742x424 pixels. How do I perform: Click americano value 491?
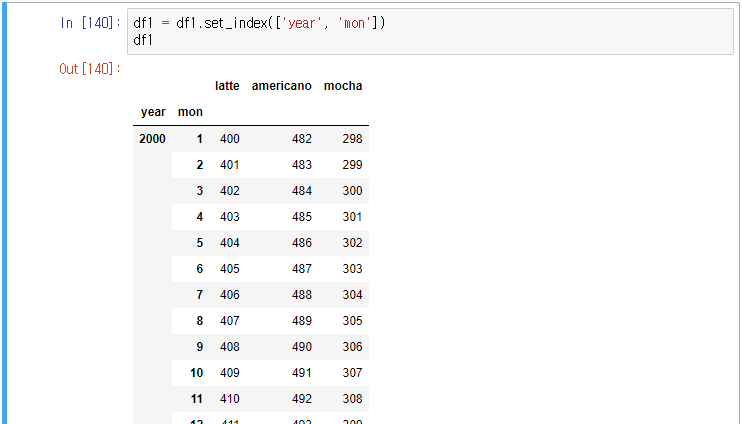[302, 373]
